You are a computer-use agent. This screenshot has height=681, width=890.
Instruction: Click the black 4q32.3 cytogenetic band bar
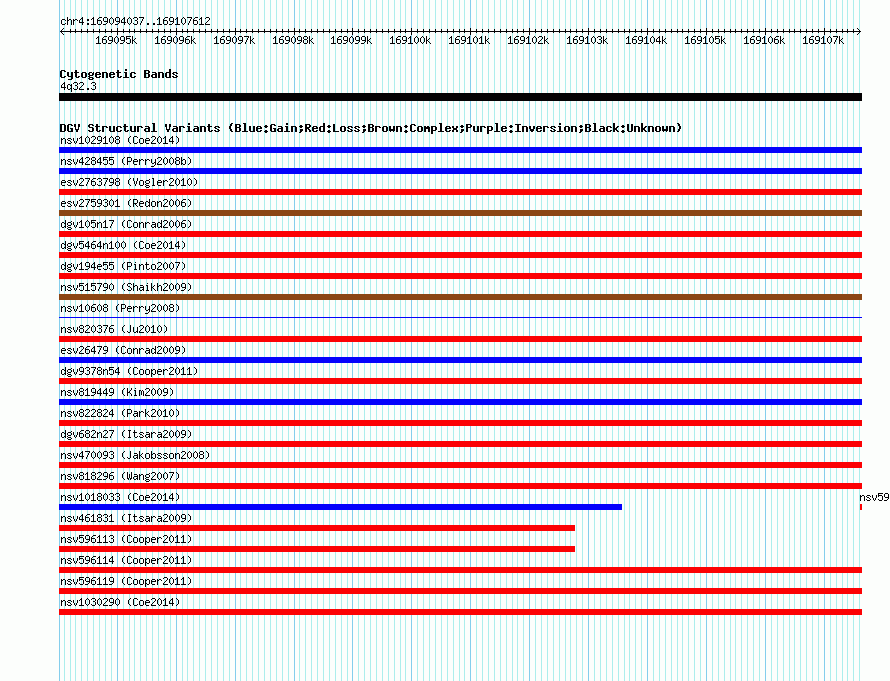[460, 97]
